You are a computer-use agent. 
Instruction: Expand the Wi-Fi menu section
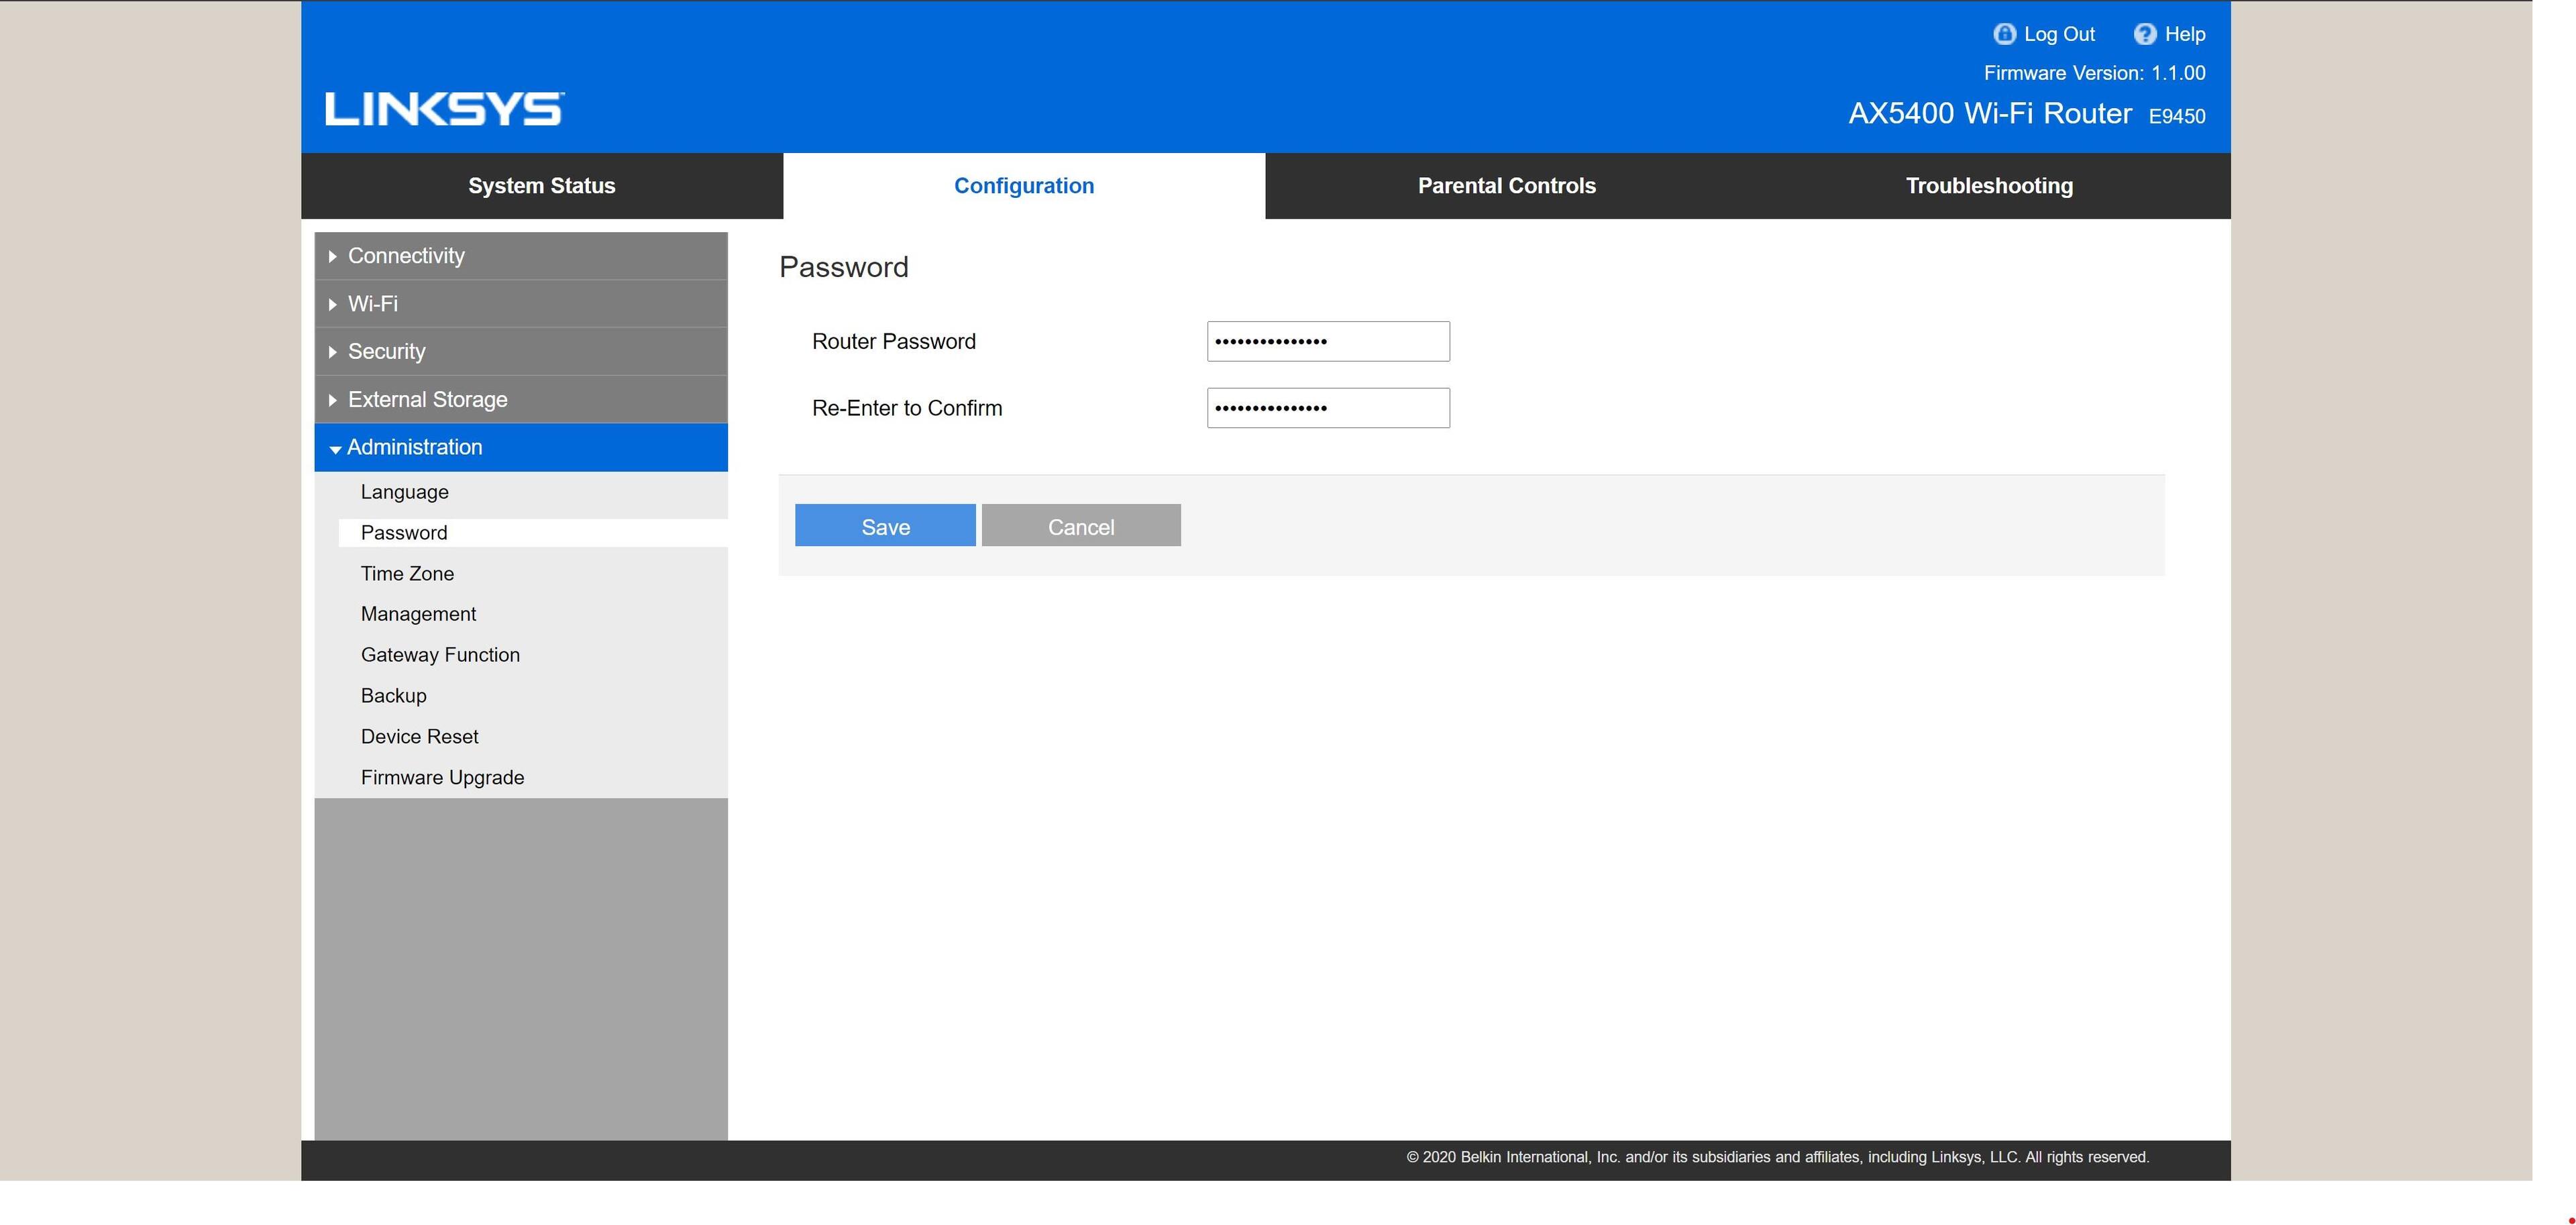[x=372, y=304]
